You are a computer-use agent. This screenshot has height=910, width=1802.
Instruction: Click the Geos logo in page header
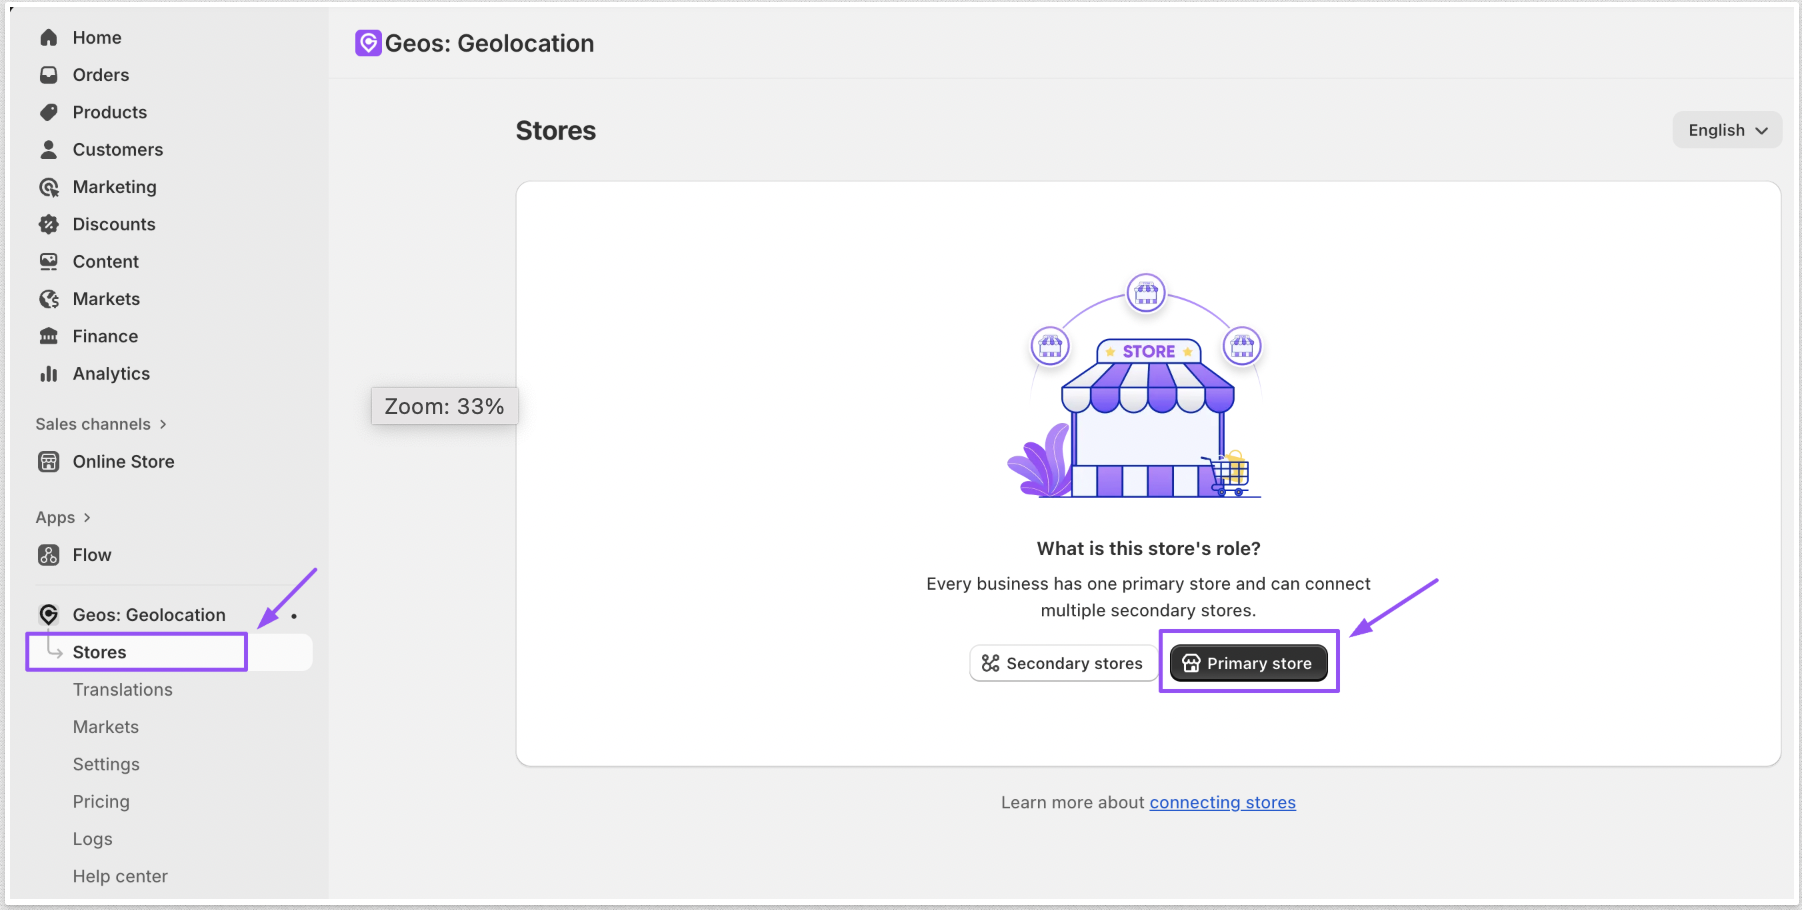pos(368,43)
